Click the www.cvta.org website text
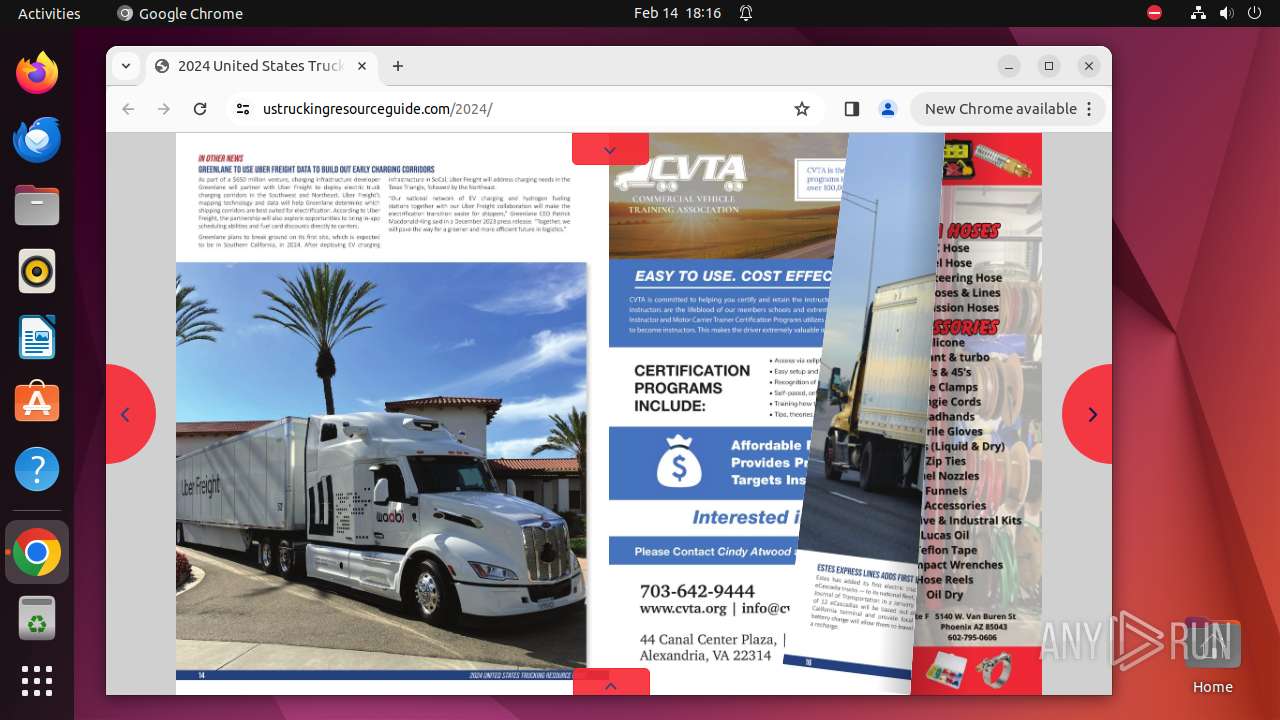This screenshot has height=720, width=1280. pos(683,608)
